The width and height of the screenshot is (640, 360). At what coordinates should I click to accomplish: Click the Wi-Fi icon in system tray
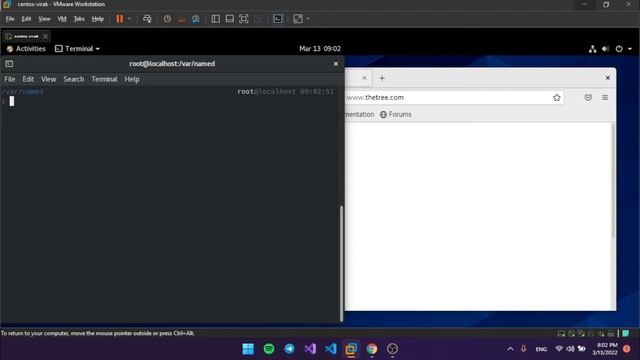(x=559, y=349)
